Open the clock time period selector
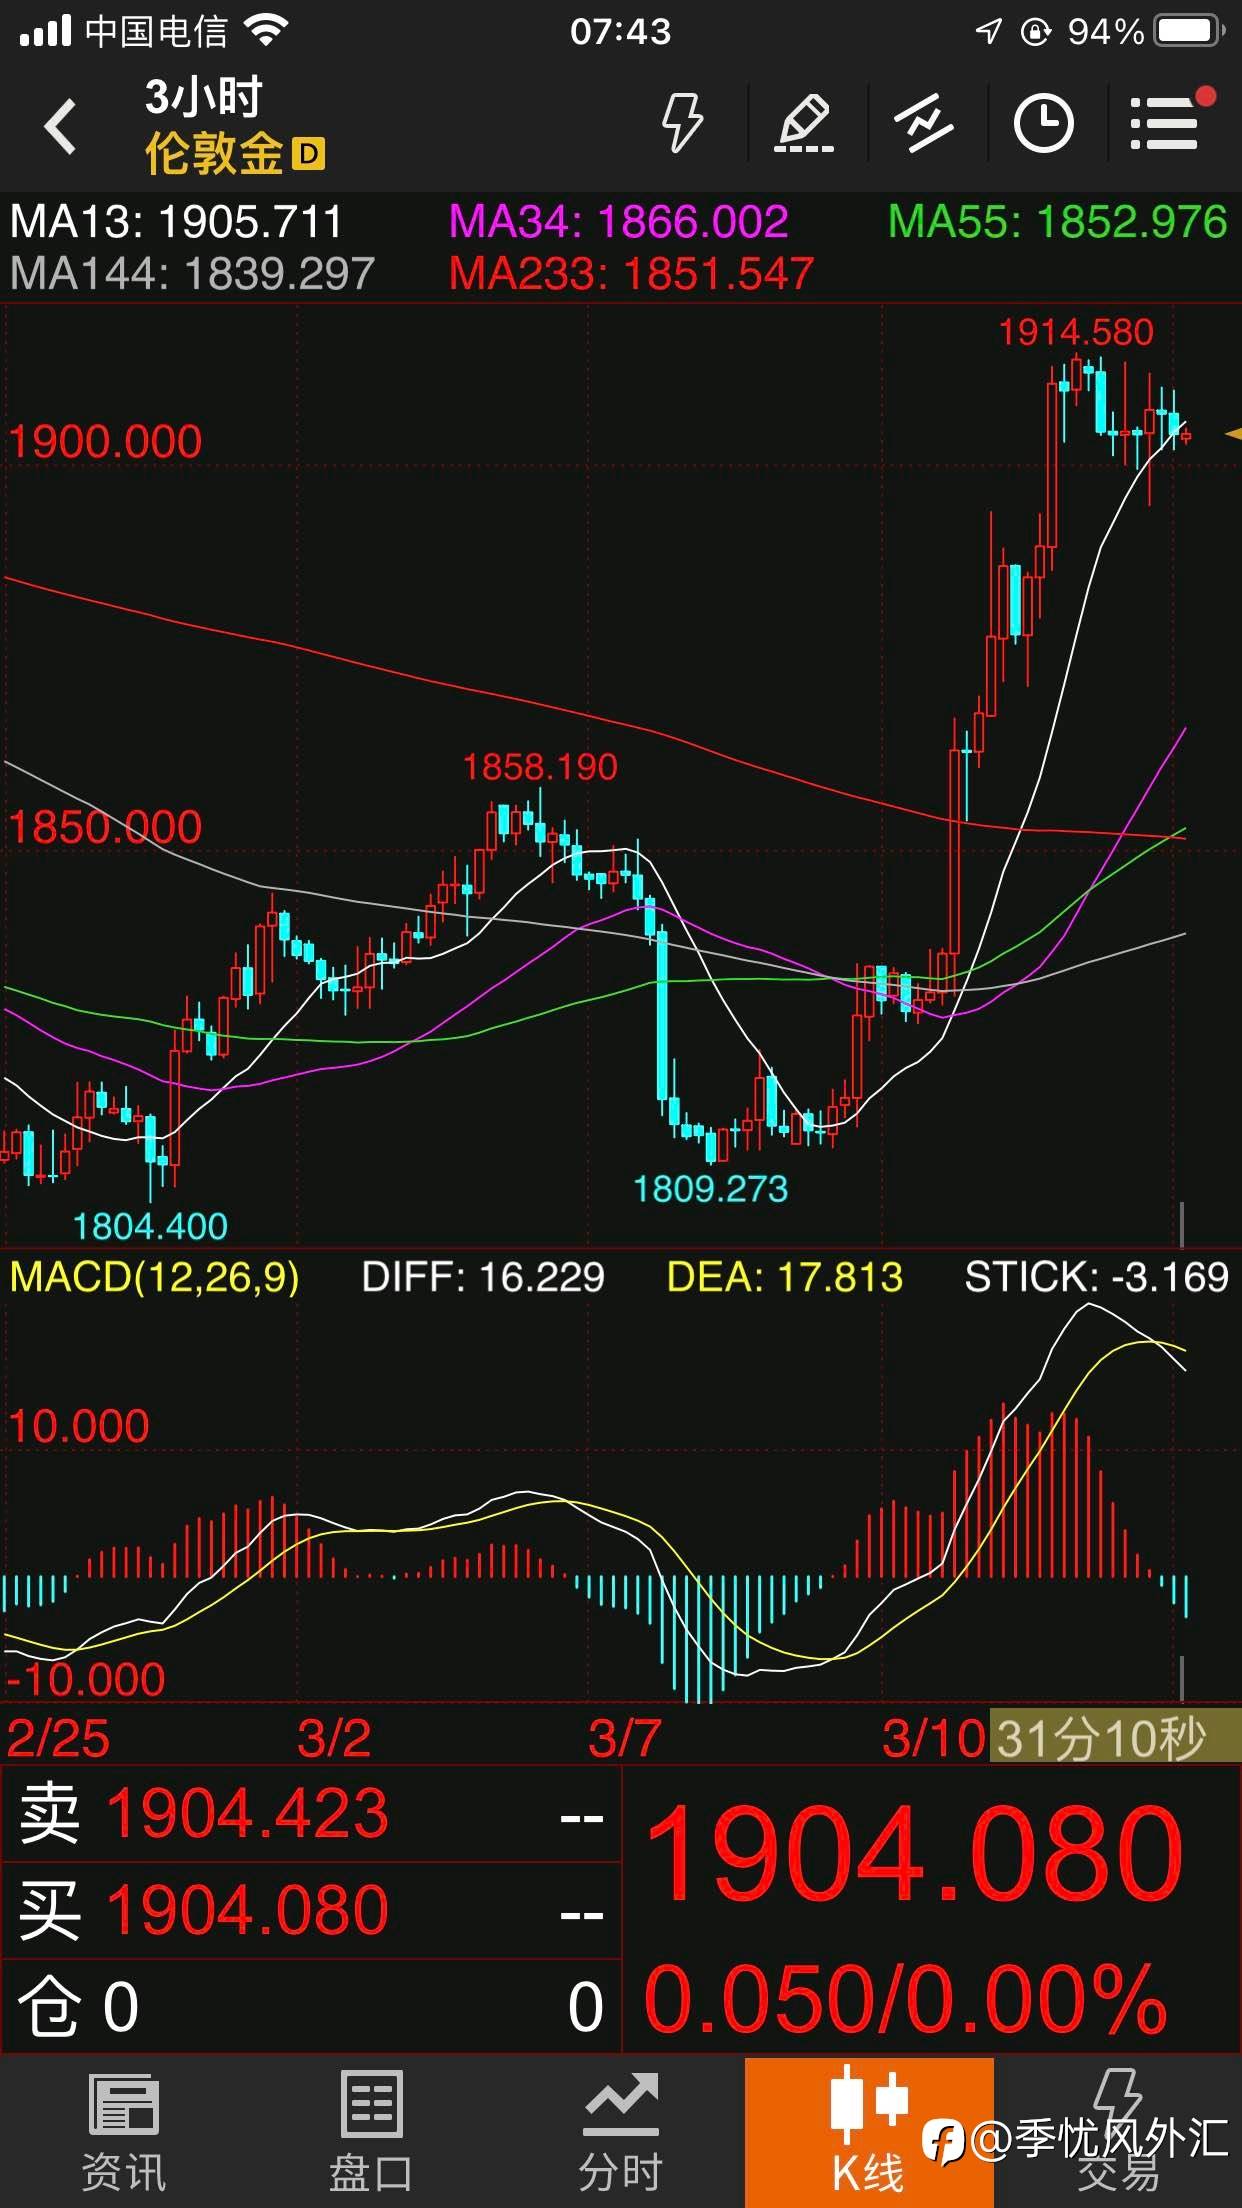Image resolution: width=1242 pixels, height=2208 pixels. (x=1044, y=123)
